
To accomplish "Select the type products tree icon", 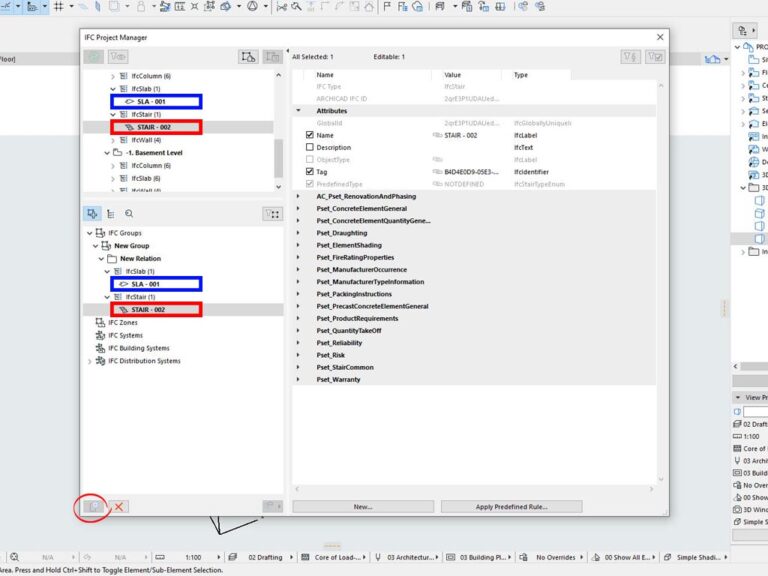I will click(111, 214).
